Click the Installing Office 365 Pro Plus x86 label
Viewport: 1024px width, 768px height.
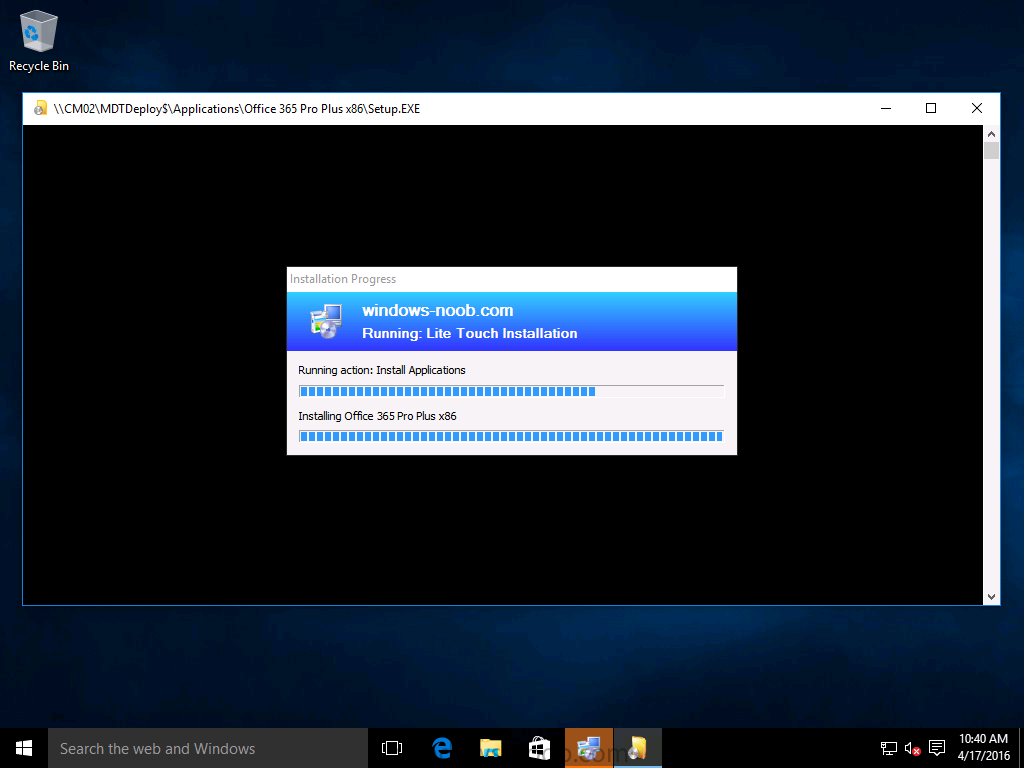377,416
